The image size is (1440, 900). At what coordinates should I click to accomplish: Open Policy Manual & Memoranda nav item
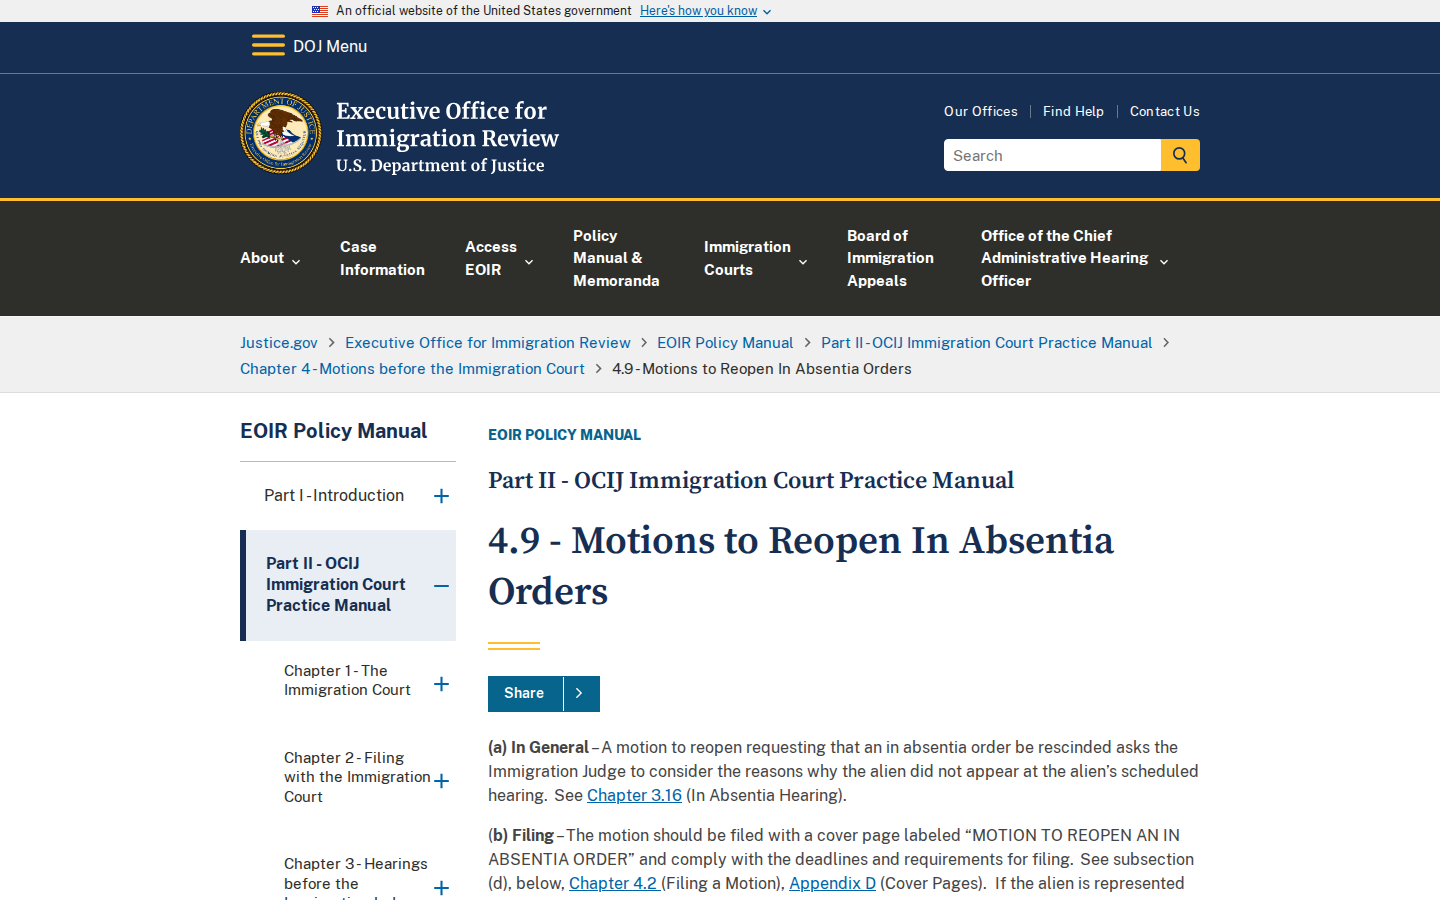point(616,258)
